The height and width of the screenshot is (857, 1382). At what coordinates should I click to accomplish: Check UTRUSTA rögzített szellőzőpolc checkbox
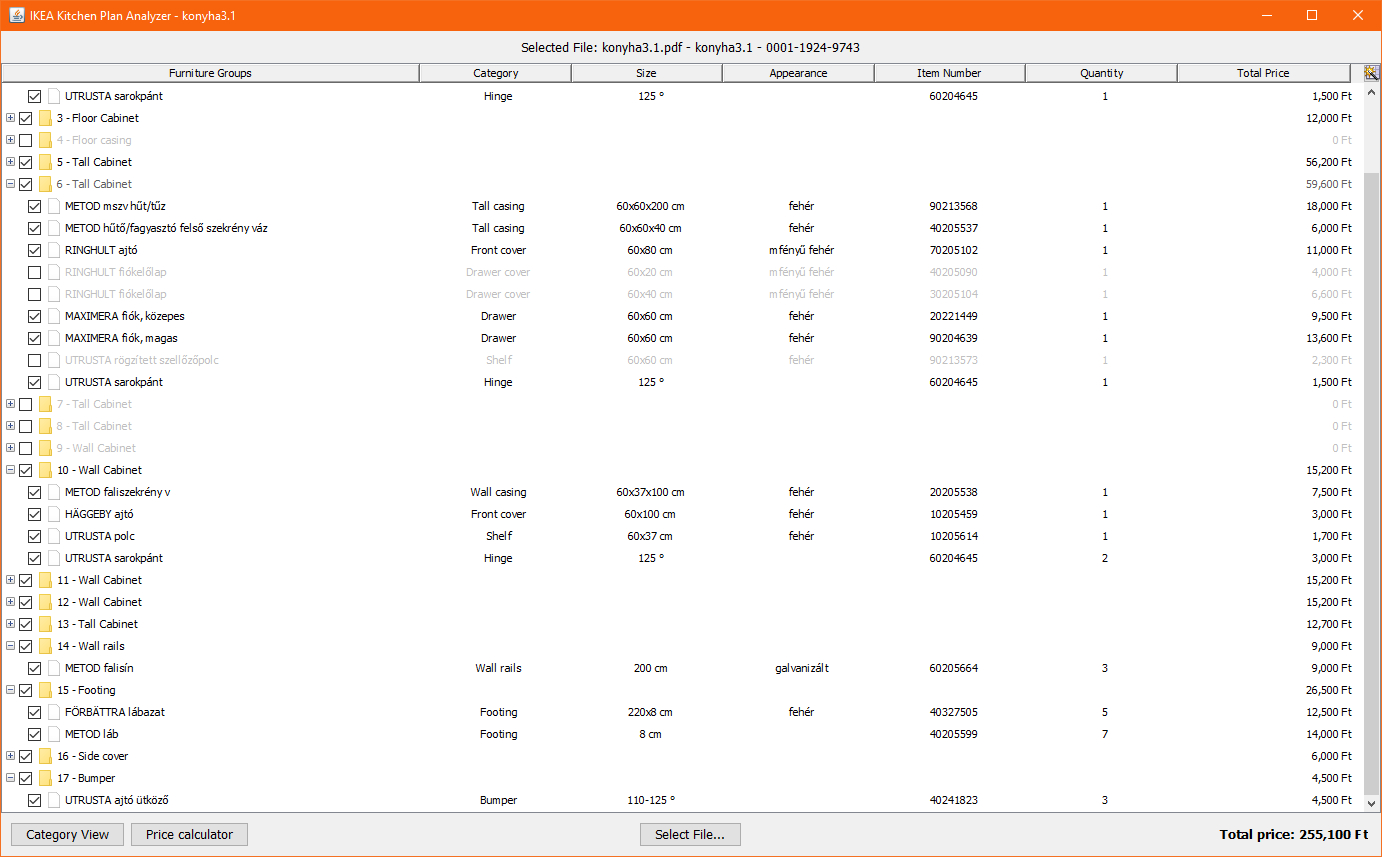tap(35, 360)
